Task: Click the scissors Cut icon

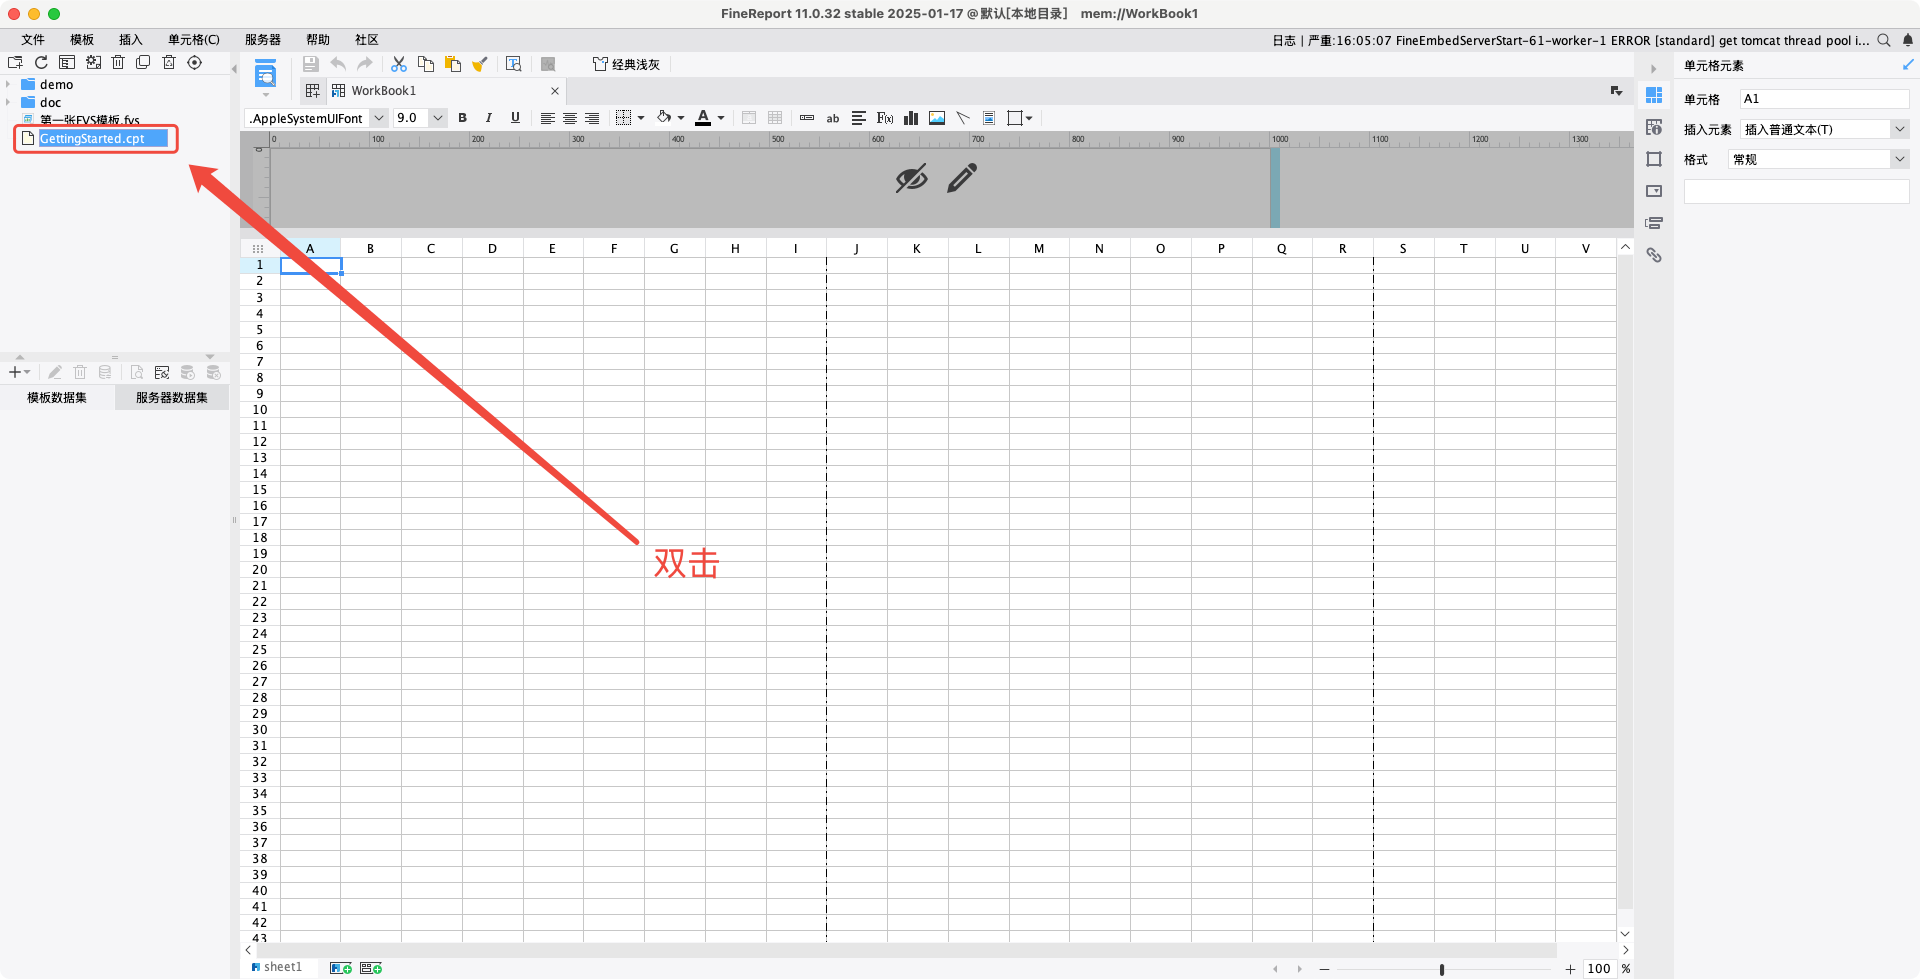Action: 398,64
